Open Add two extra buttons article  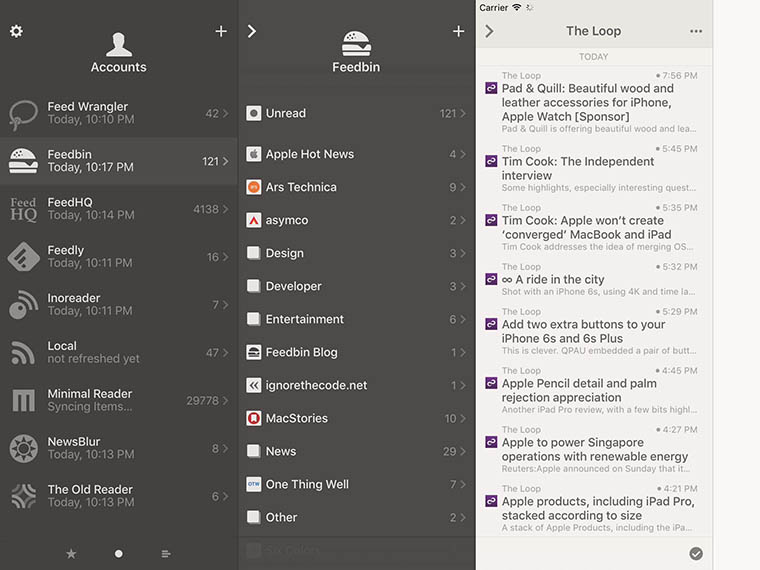pos(594,331)
